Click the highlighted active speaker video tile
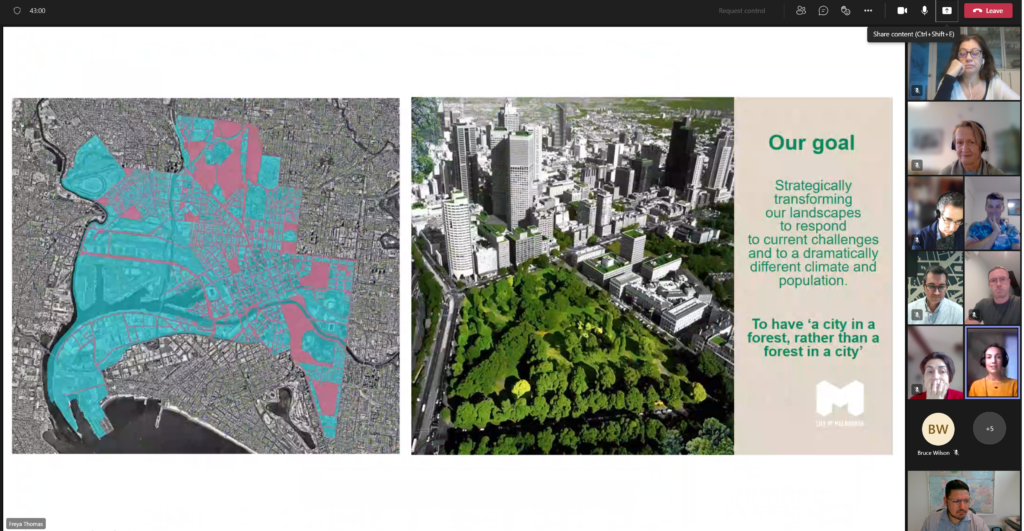 (x=992, y=363)
